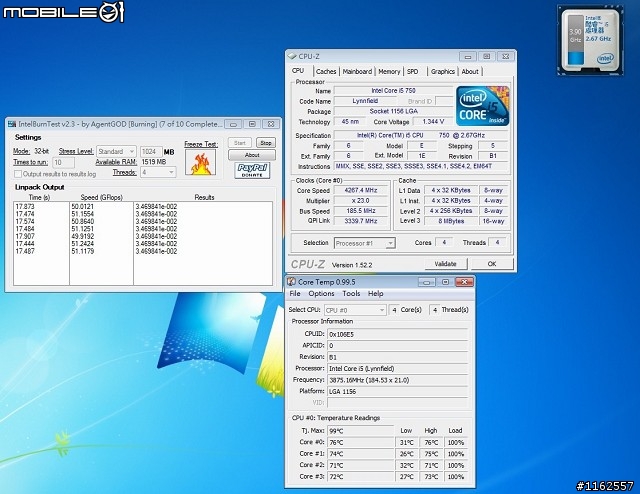The width and height of the screenshot is (640, 494).
Task: Select the CPU tab in CPU-Z
Action: coord(298,71)
